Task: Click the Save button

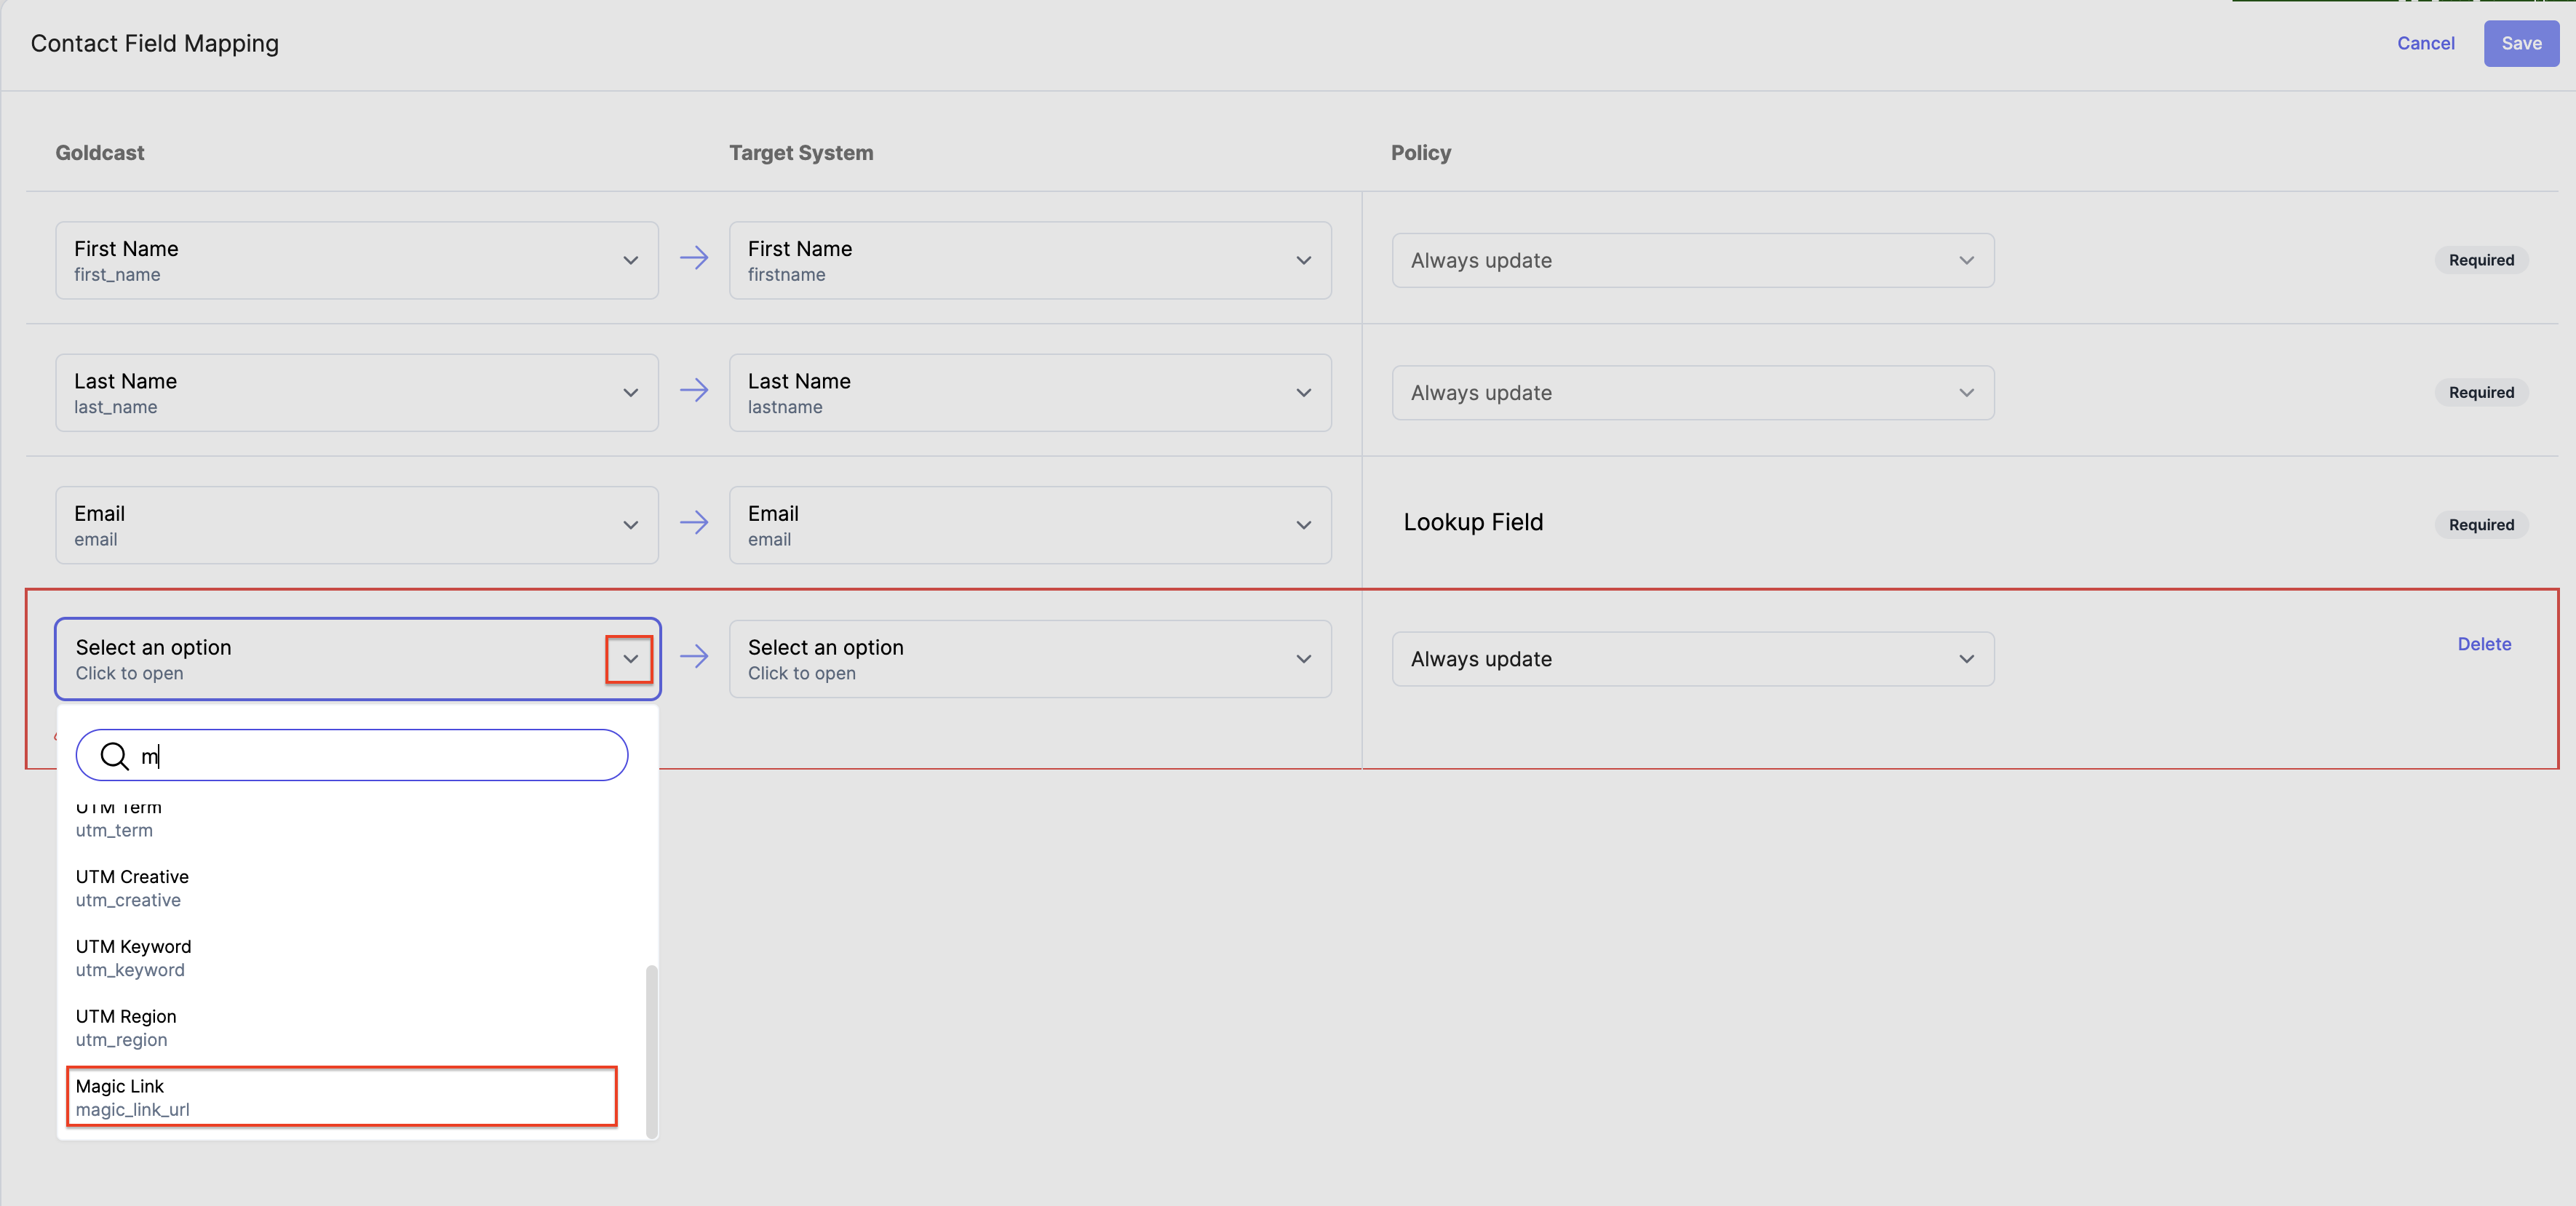Action: pyautogui.click(x=2520, y=43)
